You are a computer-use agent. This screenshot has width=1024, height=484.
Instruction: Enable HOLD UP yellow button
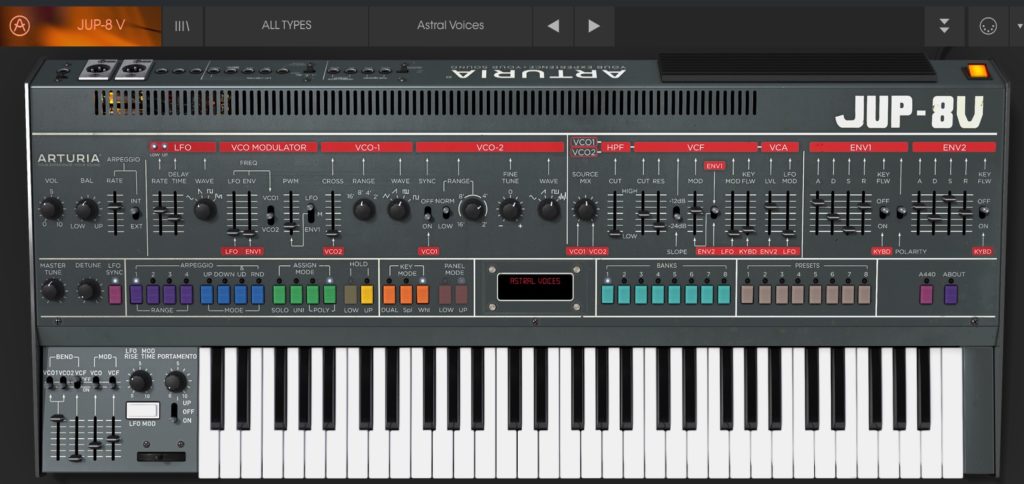[367, 295]
